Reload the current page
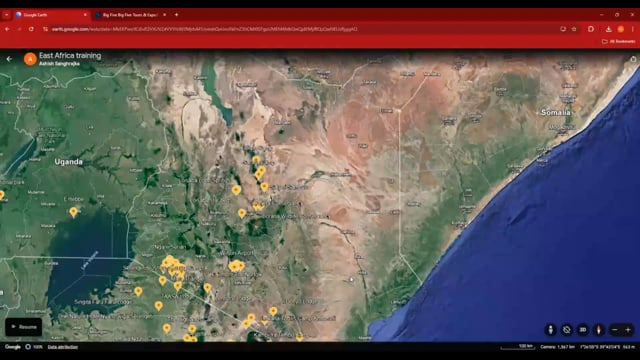Viewport: 640px width, 360px height. [31, 29]
